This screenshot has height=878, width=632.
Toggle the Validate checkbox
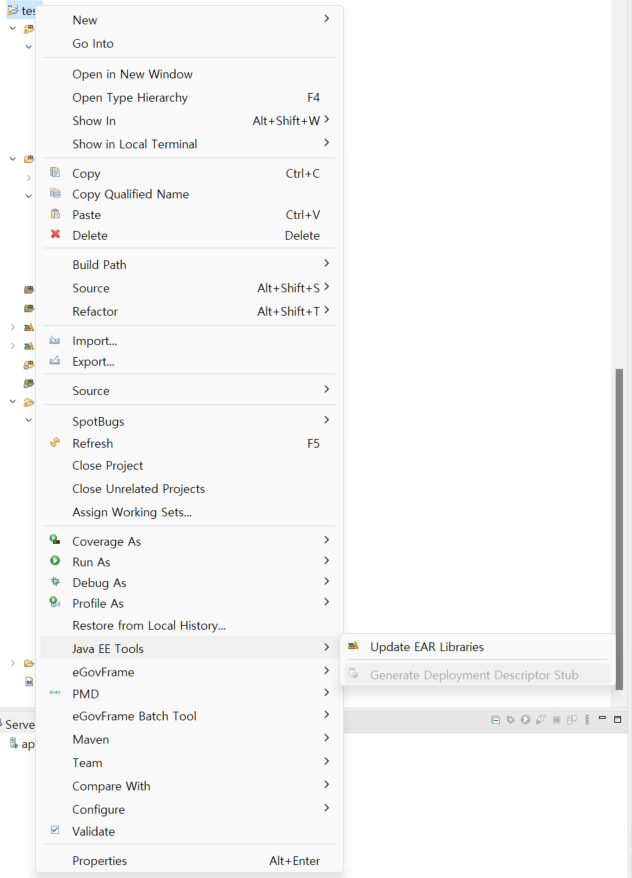[x=54, y=831]
